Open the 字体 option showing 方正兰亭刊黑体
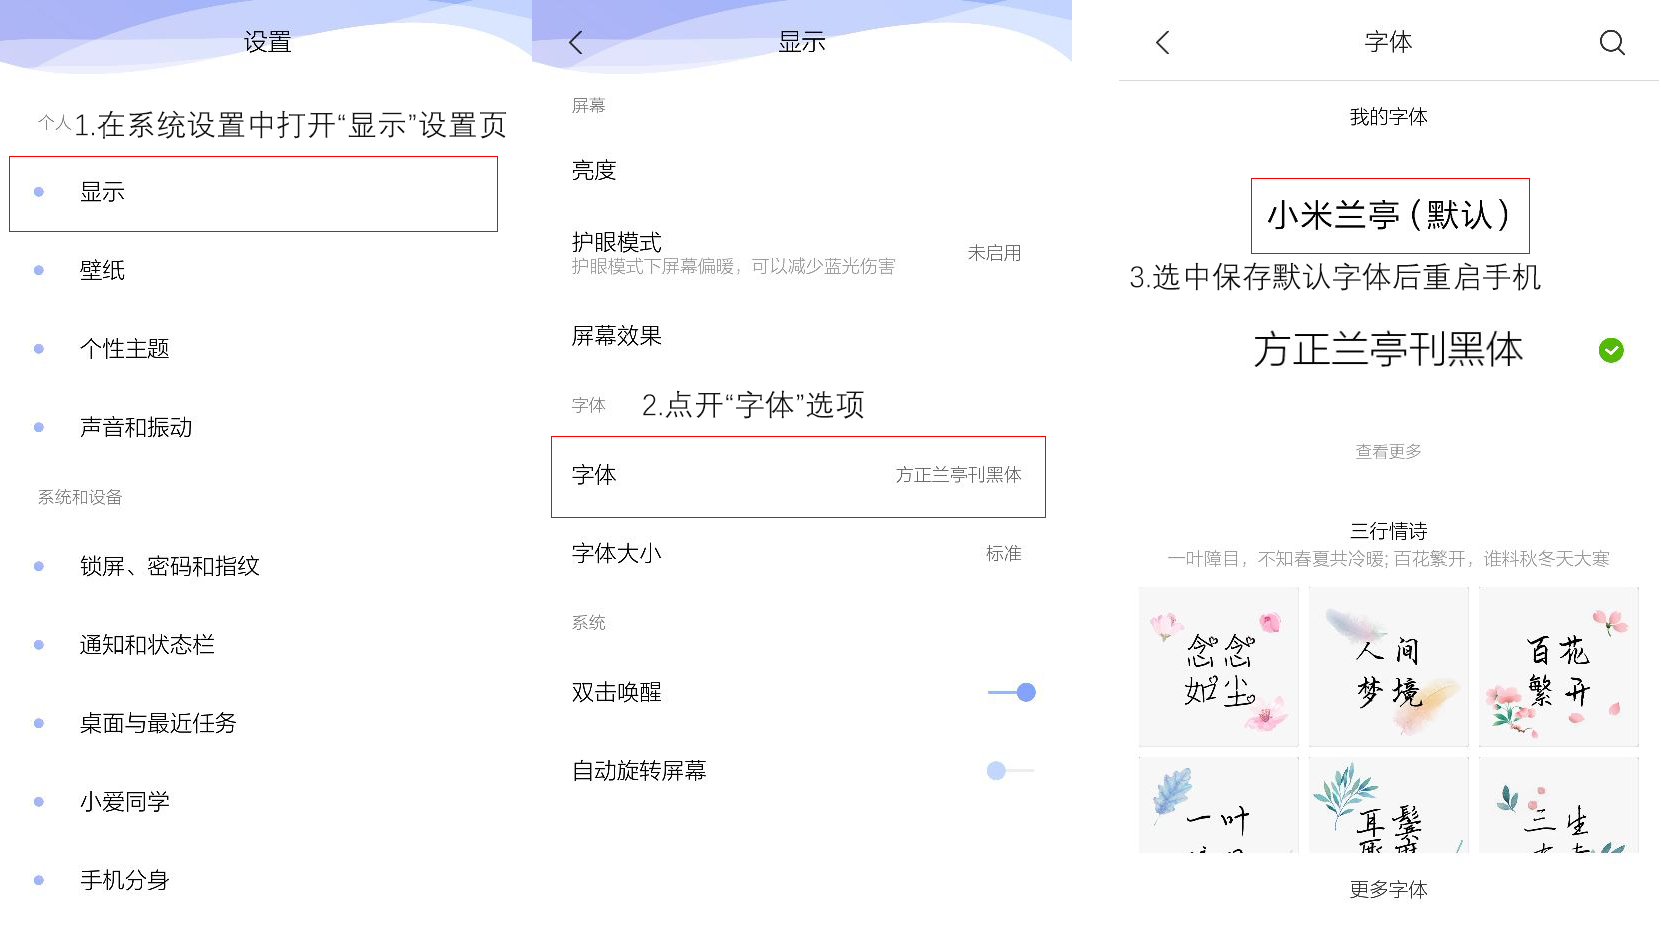 pos(798,476)
